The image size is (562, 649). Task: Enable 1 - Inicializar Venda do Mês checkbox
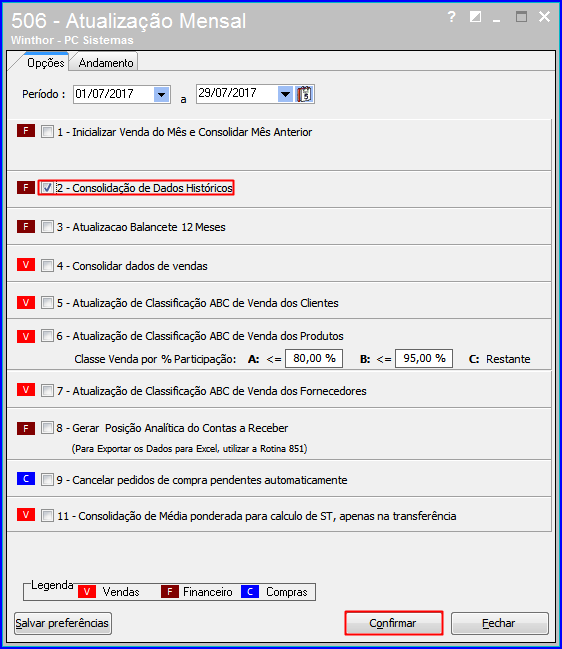(x=47, y=132)
